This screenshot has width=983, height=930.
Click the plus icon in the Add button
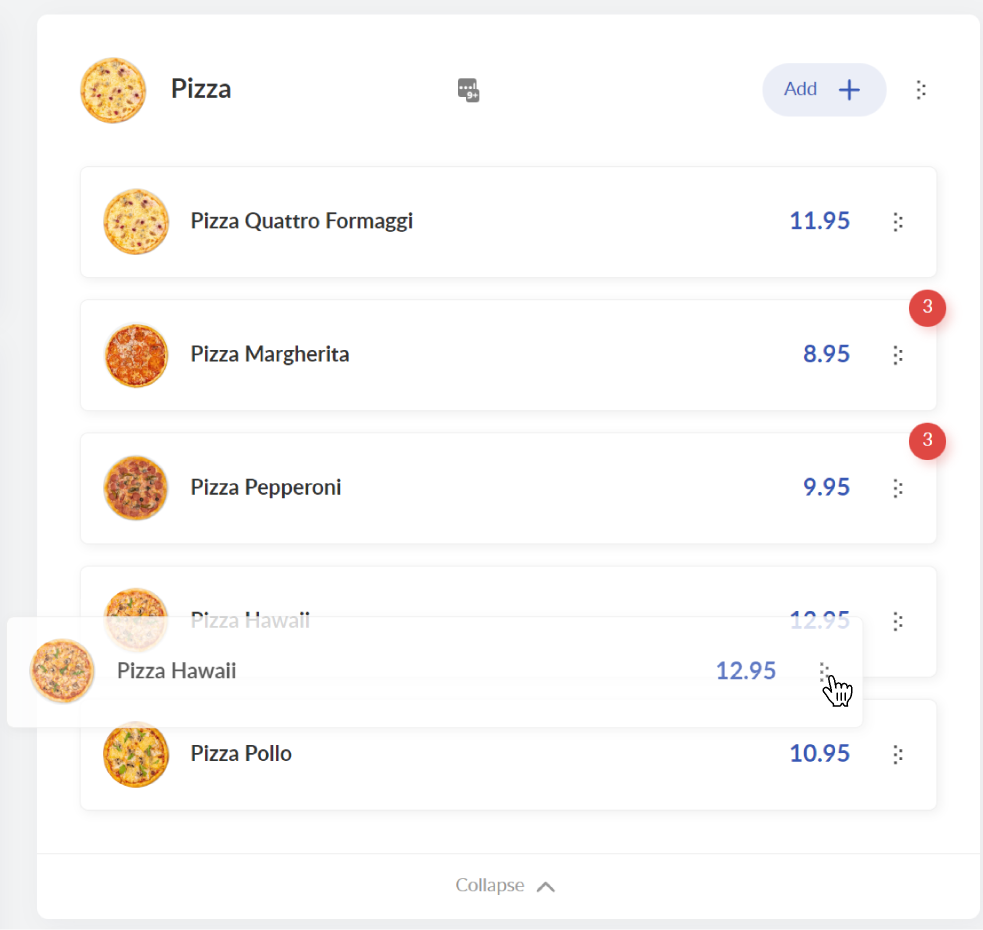(x=849, y=90)
